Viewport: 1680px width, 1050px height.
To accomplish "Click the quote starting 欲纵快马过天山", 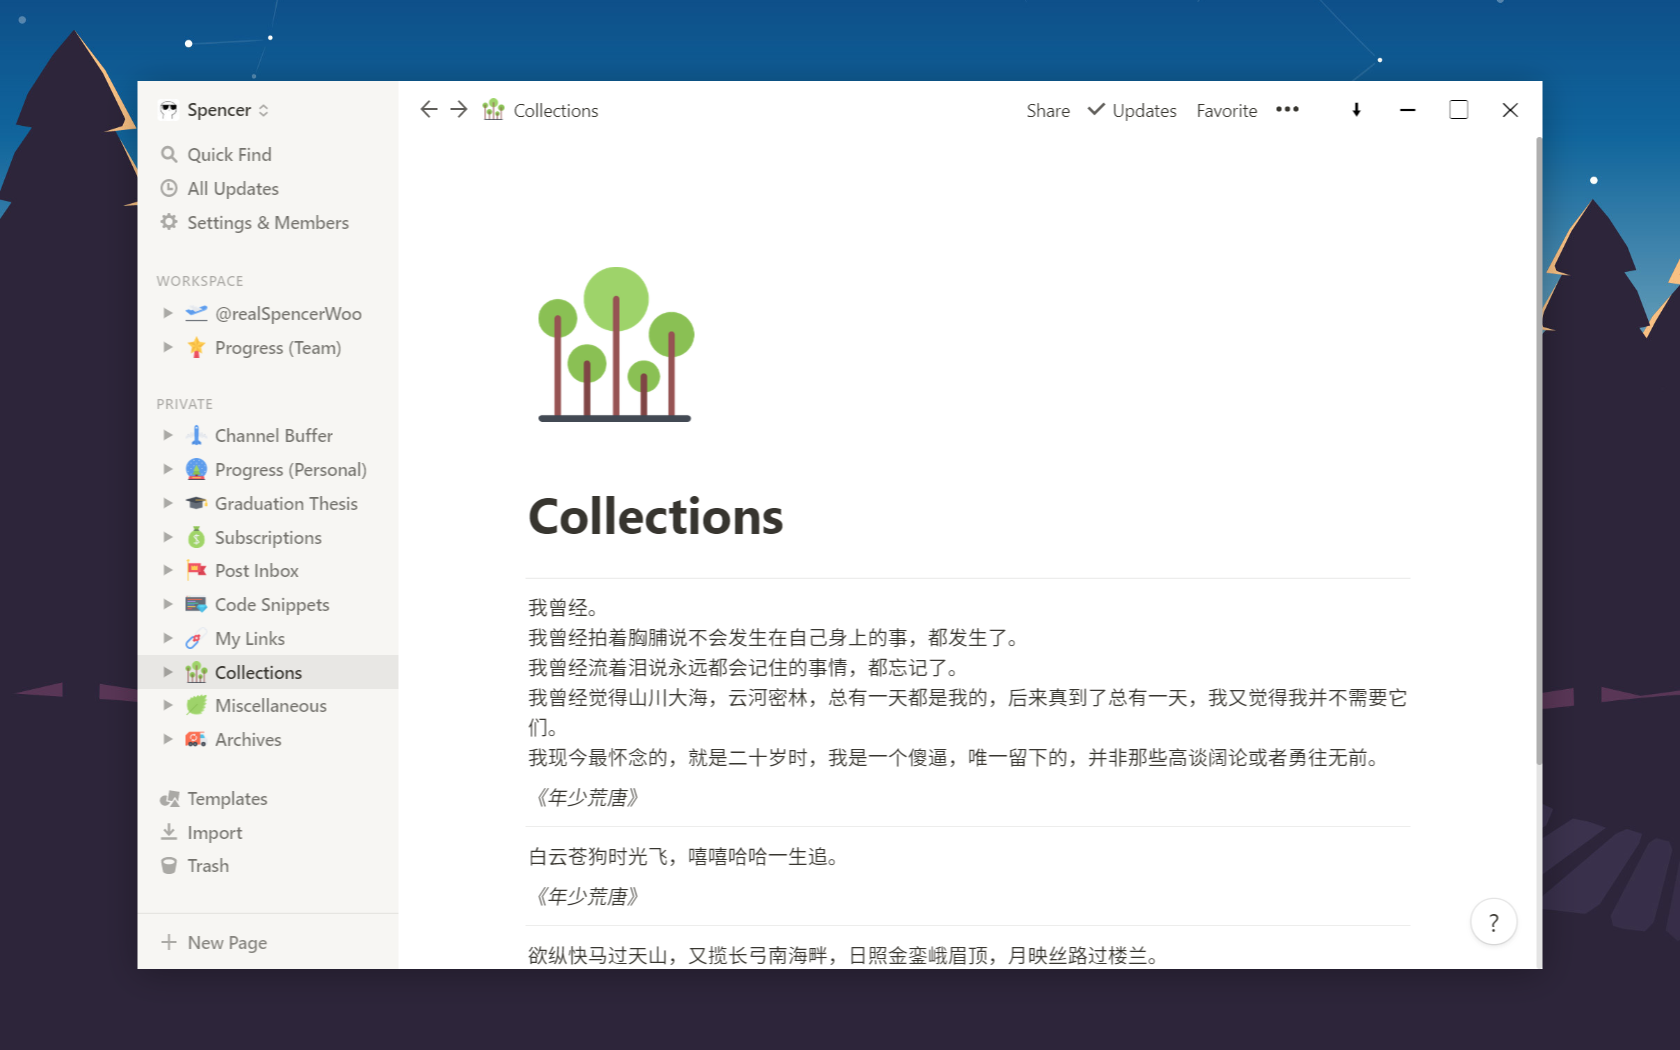I will point(844,955).
